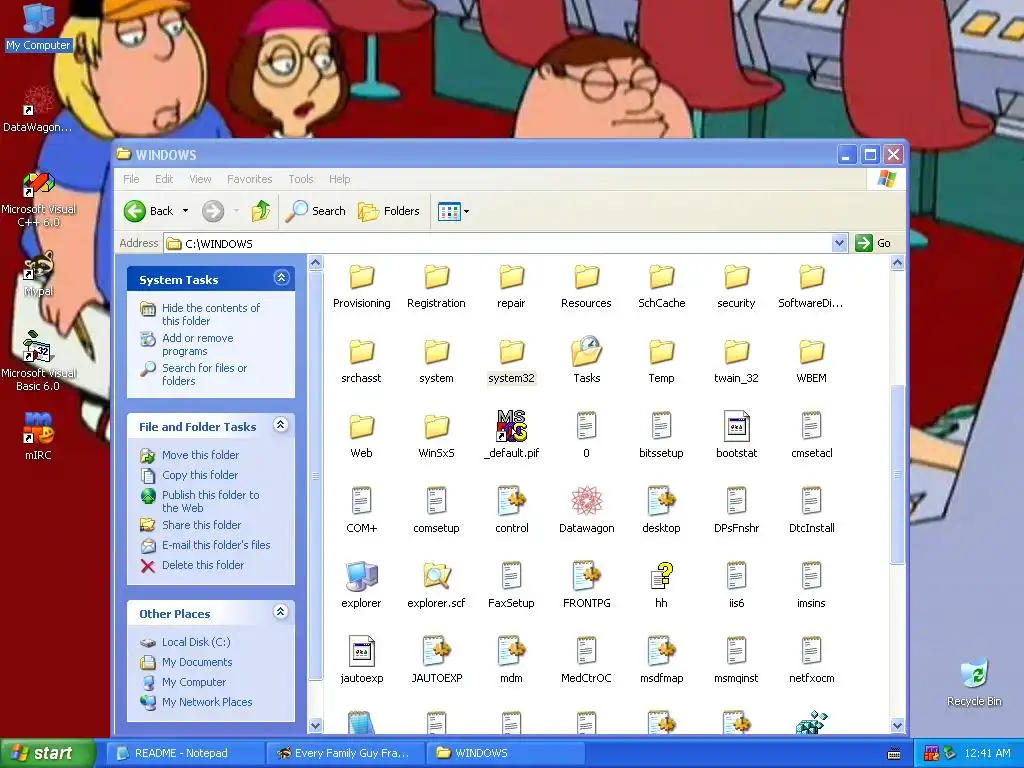The height and width of the screenshot is (768, 1024).
Task: Open Local Disk (C:) link
Action: click(x=196, y=642)
